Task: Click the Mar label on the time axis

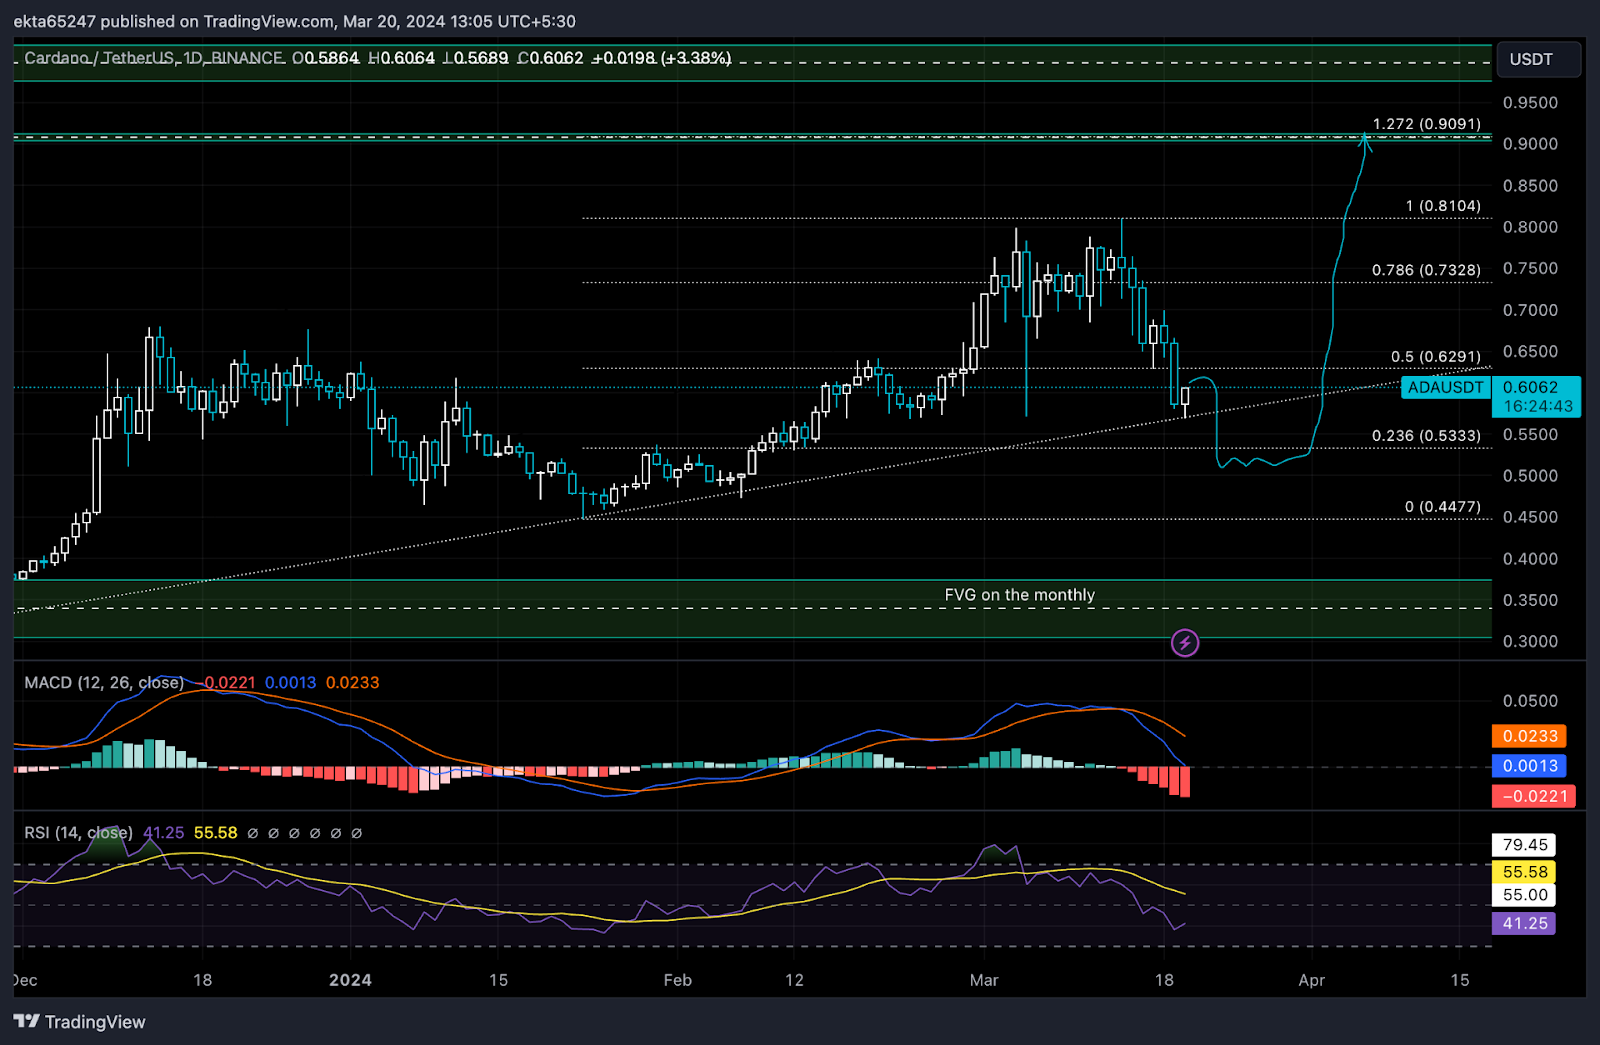Action: [984, 980]
